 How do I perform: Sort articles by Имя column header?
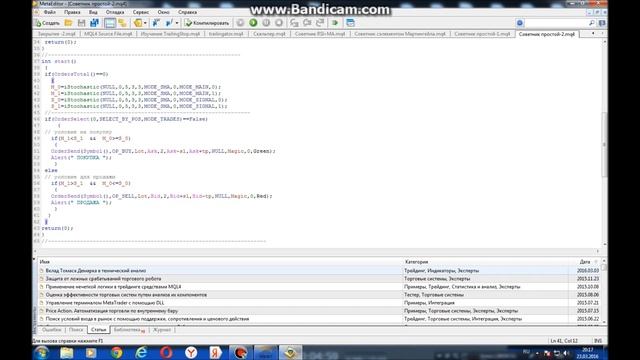point(220,262)
